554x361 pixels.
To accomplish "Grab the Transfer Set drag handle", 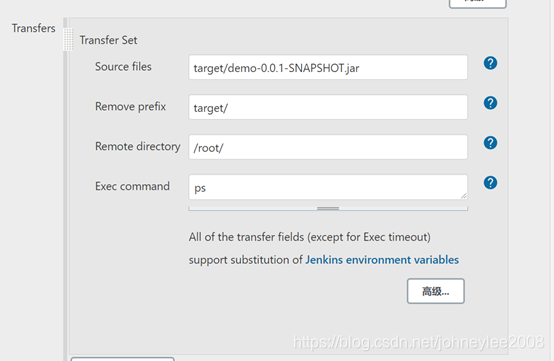I will coord(68,40).
